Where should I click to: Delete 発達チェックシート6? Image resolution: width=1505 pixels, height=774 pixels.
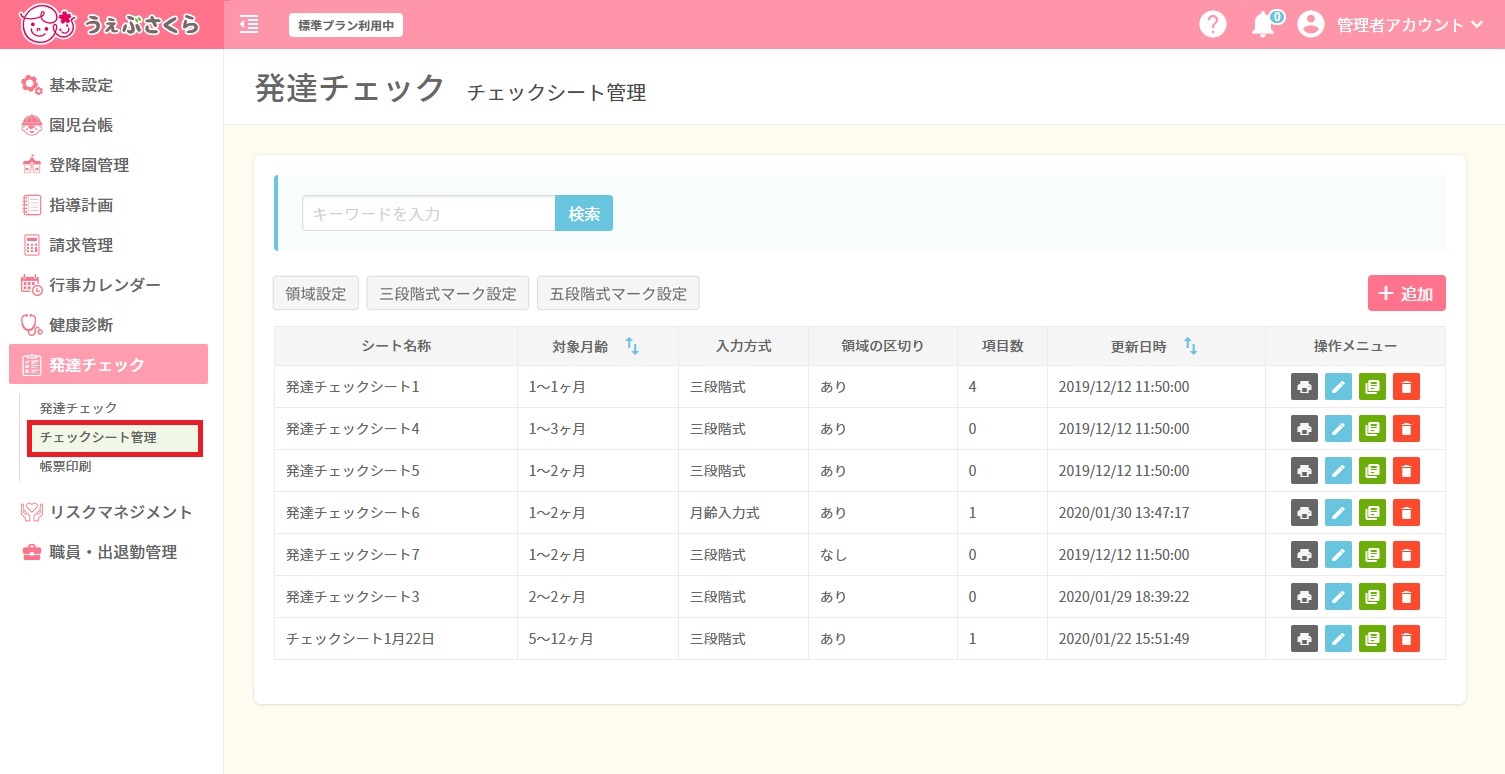tap(1406, 513)
